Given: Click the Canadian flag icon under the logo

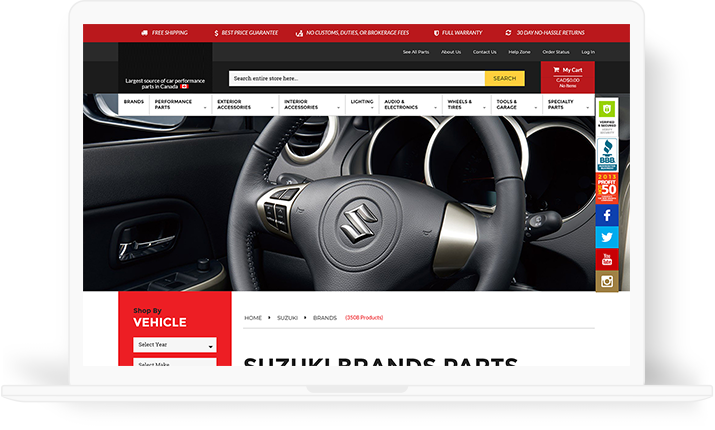Looking at the screenshot, I should tap(184, 86).
